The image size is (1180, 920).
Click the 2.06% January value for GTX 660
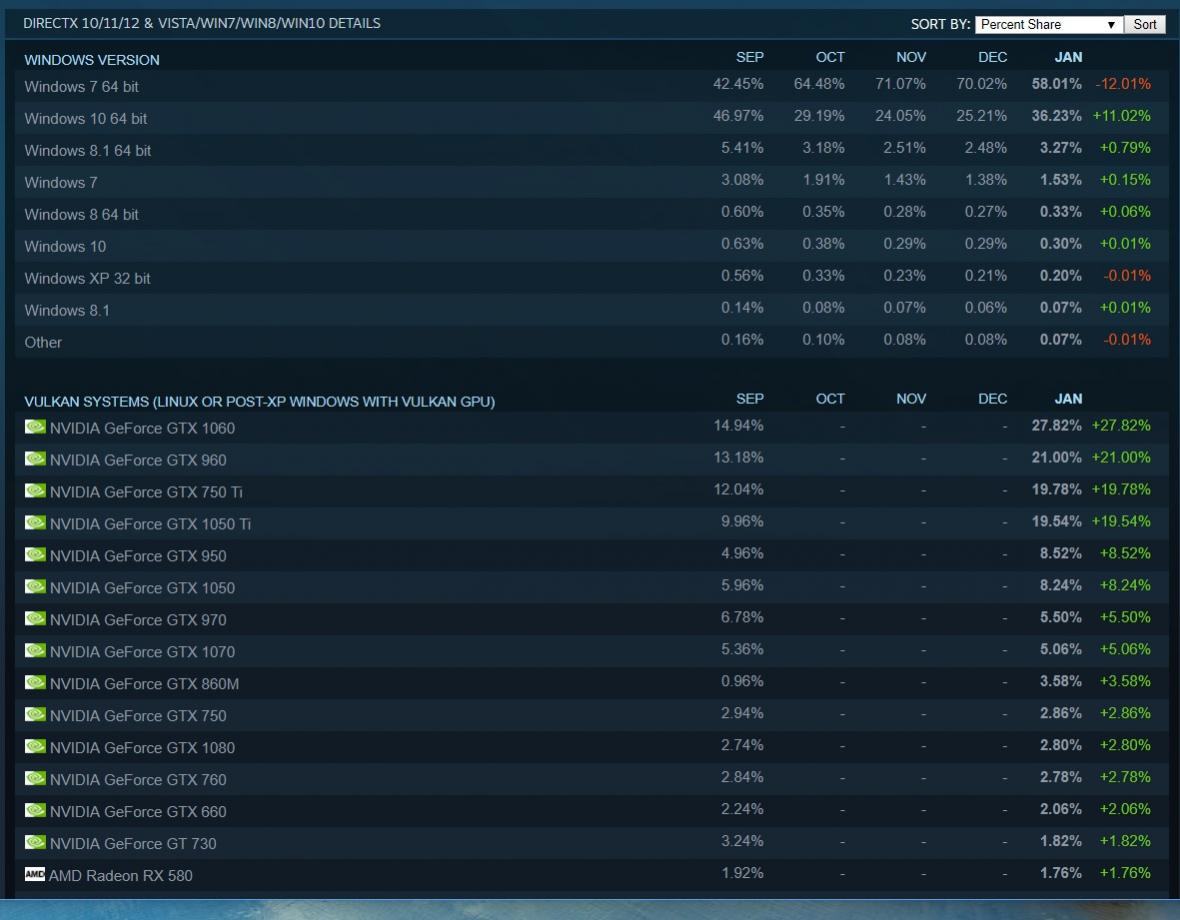[x=1060, y=809]
